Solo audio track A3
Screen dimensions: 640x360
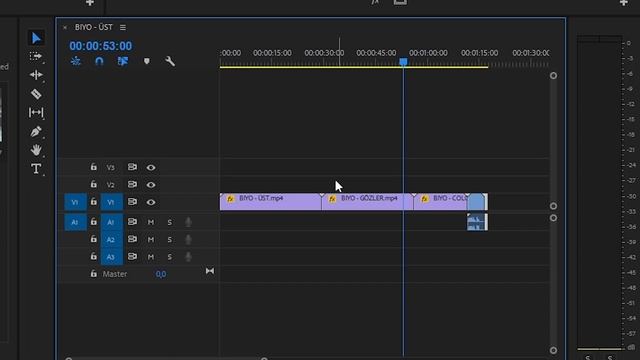(x=169, y=257)
